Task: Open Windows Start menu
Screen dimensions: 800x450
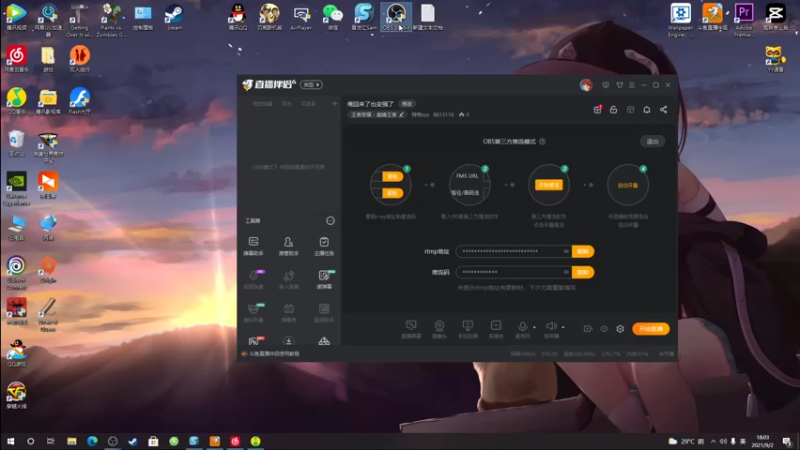Action: 10,441
